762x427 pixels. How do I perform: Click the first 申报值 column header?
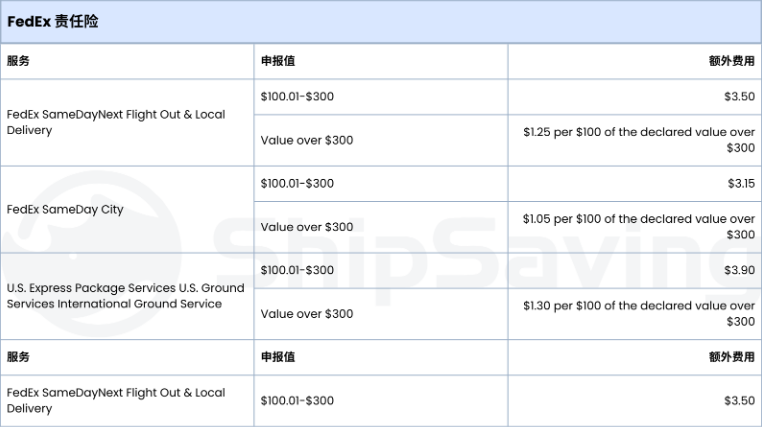click(x=278, y=61)
